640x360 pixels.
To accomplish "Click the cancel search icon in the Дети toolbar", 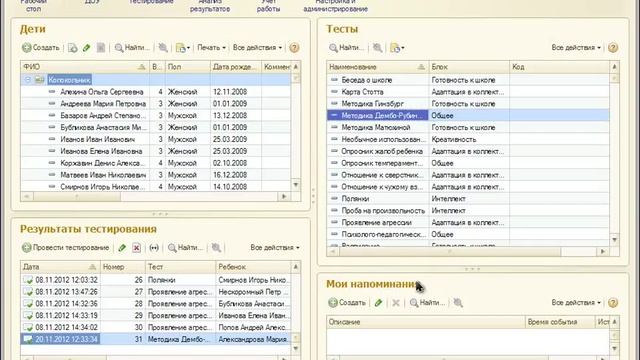I will click(163, 48).
